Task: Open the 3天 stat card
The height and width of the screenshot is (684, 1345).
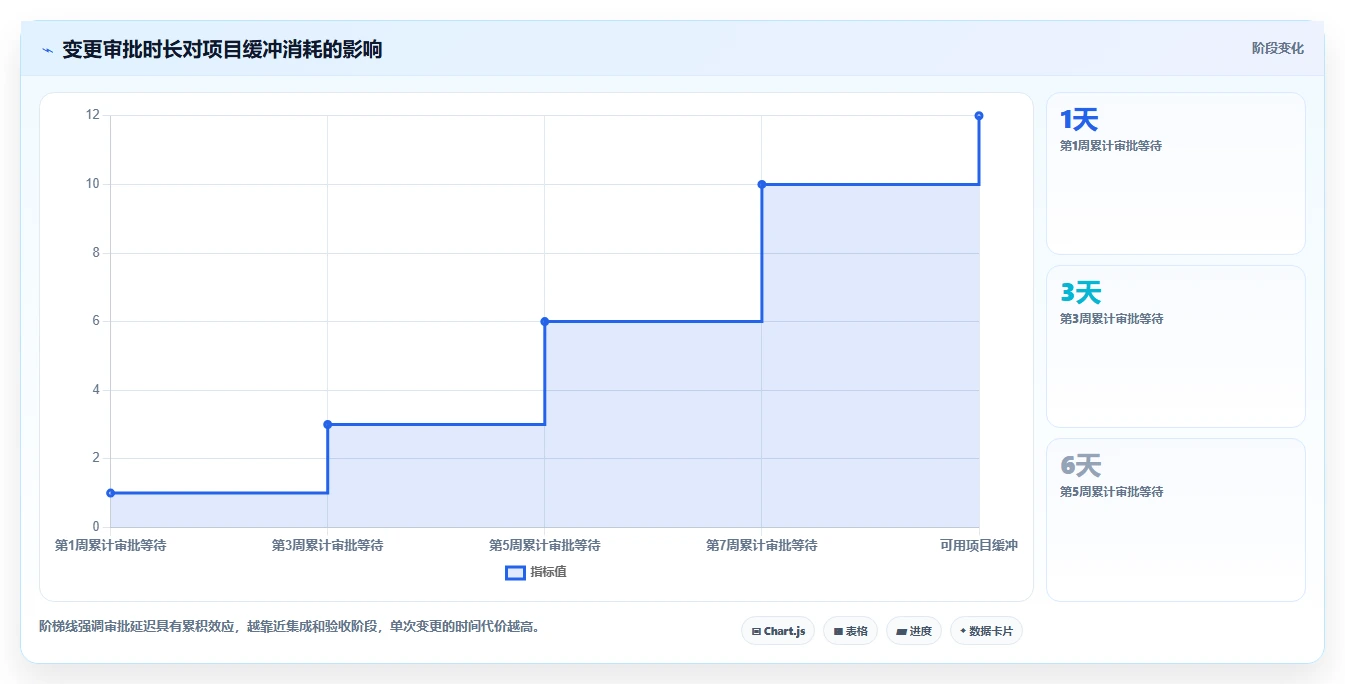Action: point(1176,347)
